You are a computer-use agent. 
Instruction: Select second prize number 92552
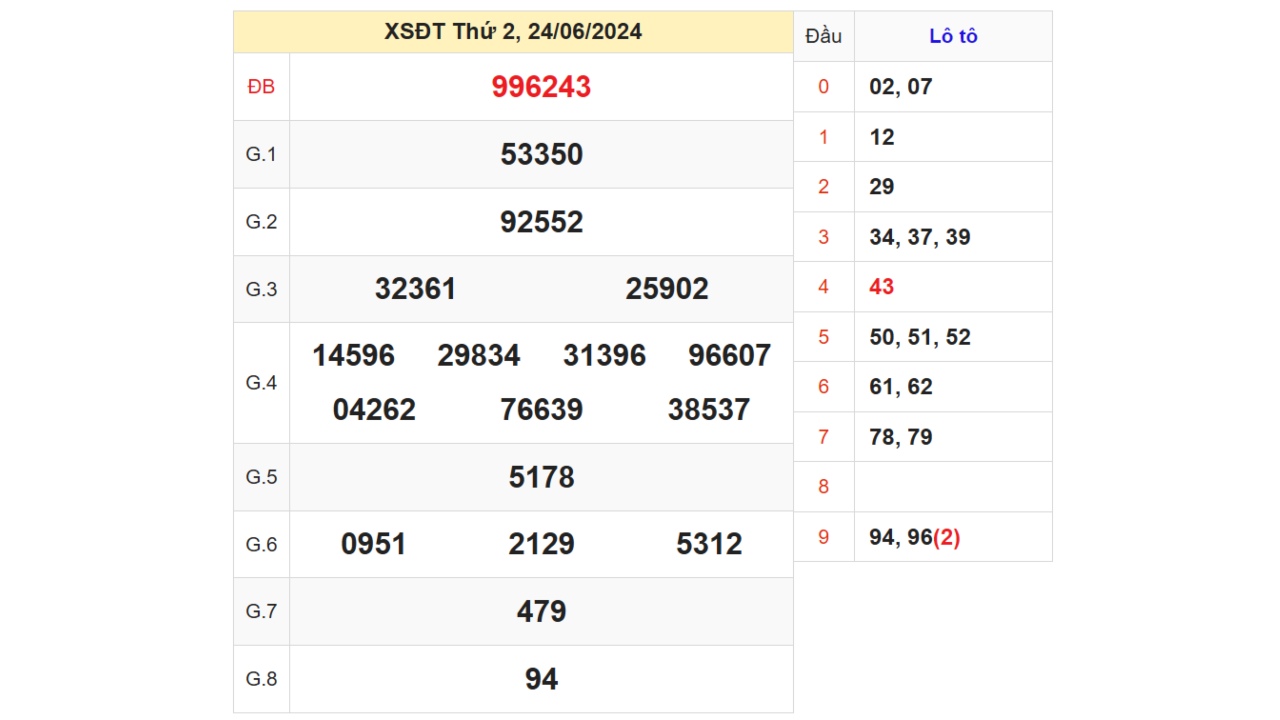click(x=541, y=222)
